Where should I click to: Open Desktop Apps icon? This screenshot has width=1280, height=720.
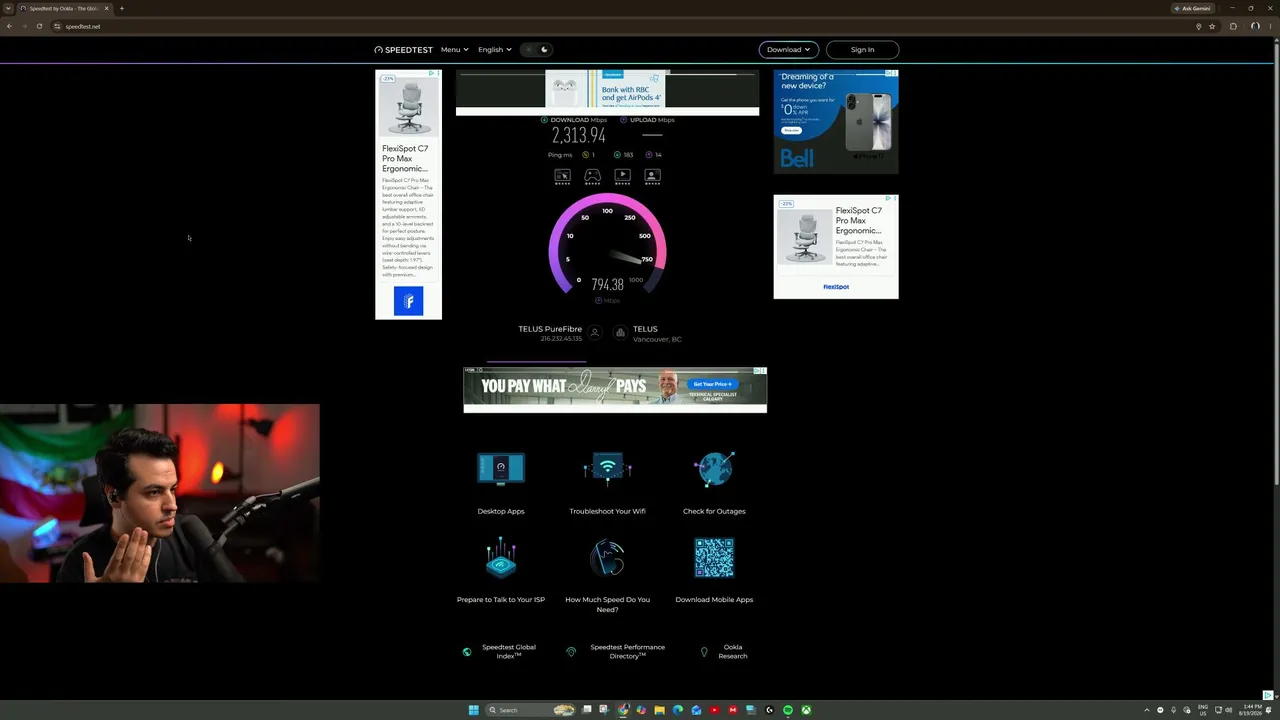click(501, 468)
